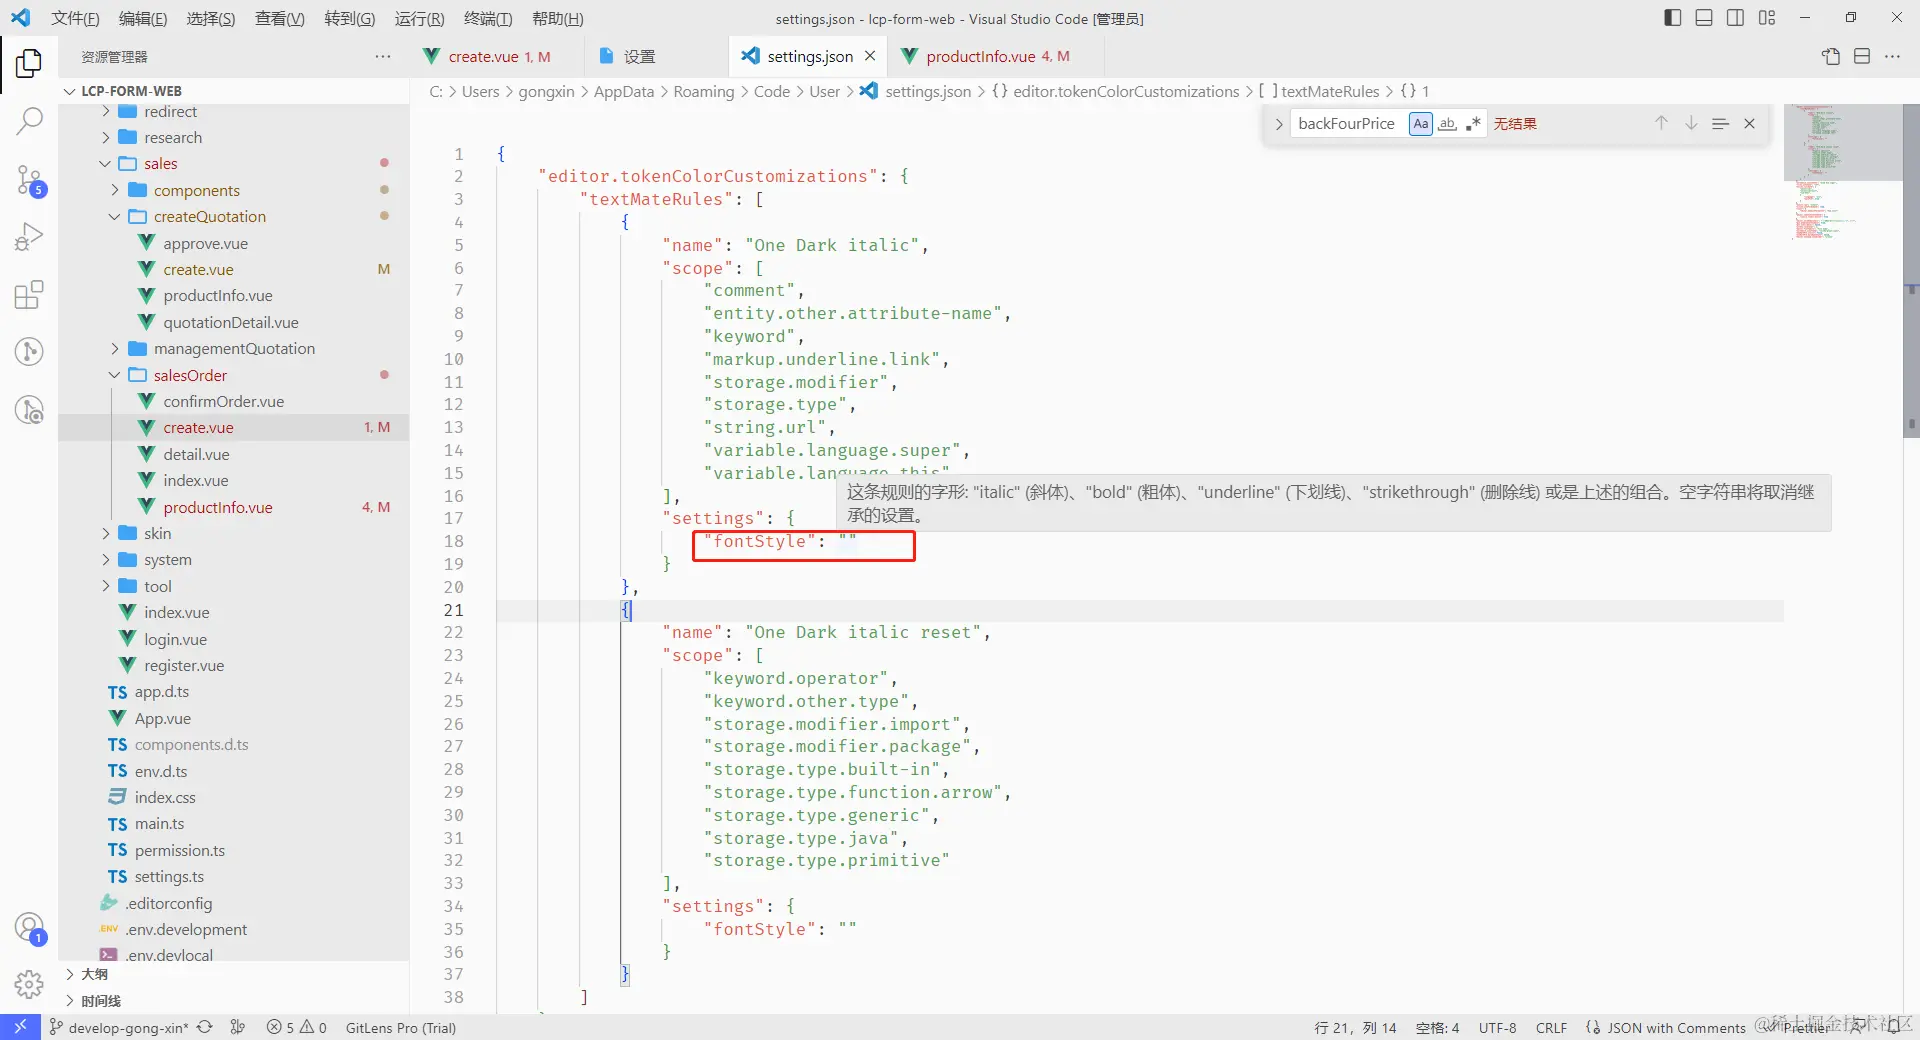The width and height of the screenshot is (1920, 1040).
Task: Toggle bottom panel layout icon
Action: 1704,18
